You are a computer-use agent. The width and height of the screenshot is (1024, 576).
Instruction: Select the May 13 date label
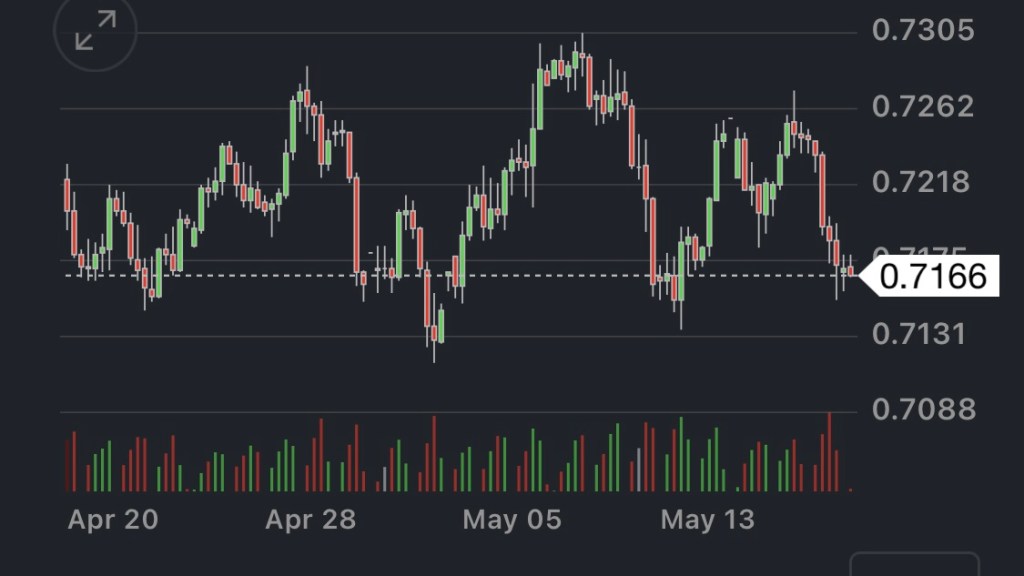click(709, 520)
